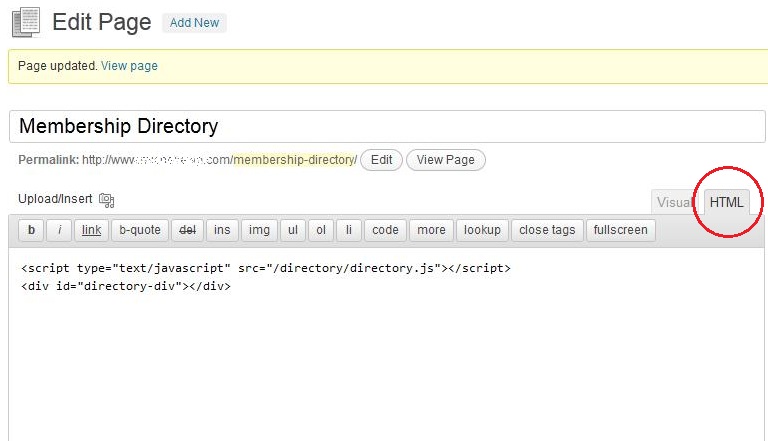This screenshot has height=441, width=768.
Task: Click the close tags button
Action: pyautogui.click(x=547, y=230)
